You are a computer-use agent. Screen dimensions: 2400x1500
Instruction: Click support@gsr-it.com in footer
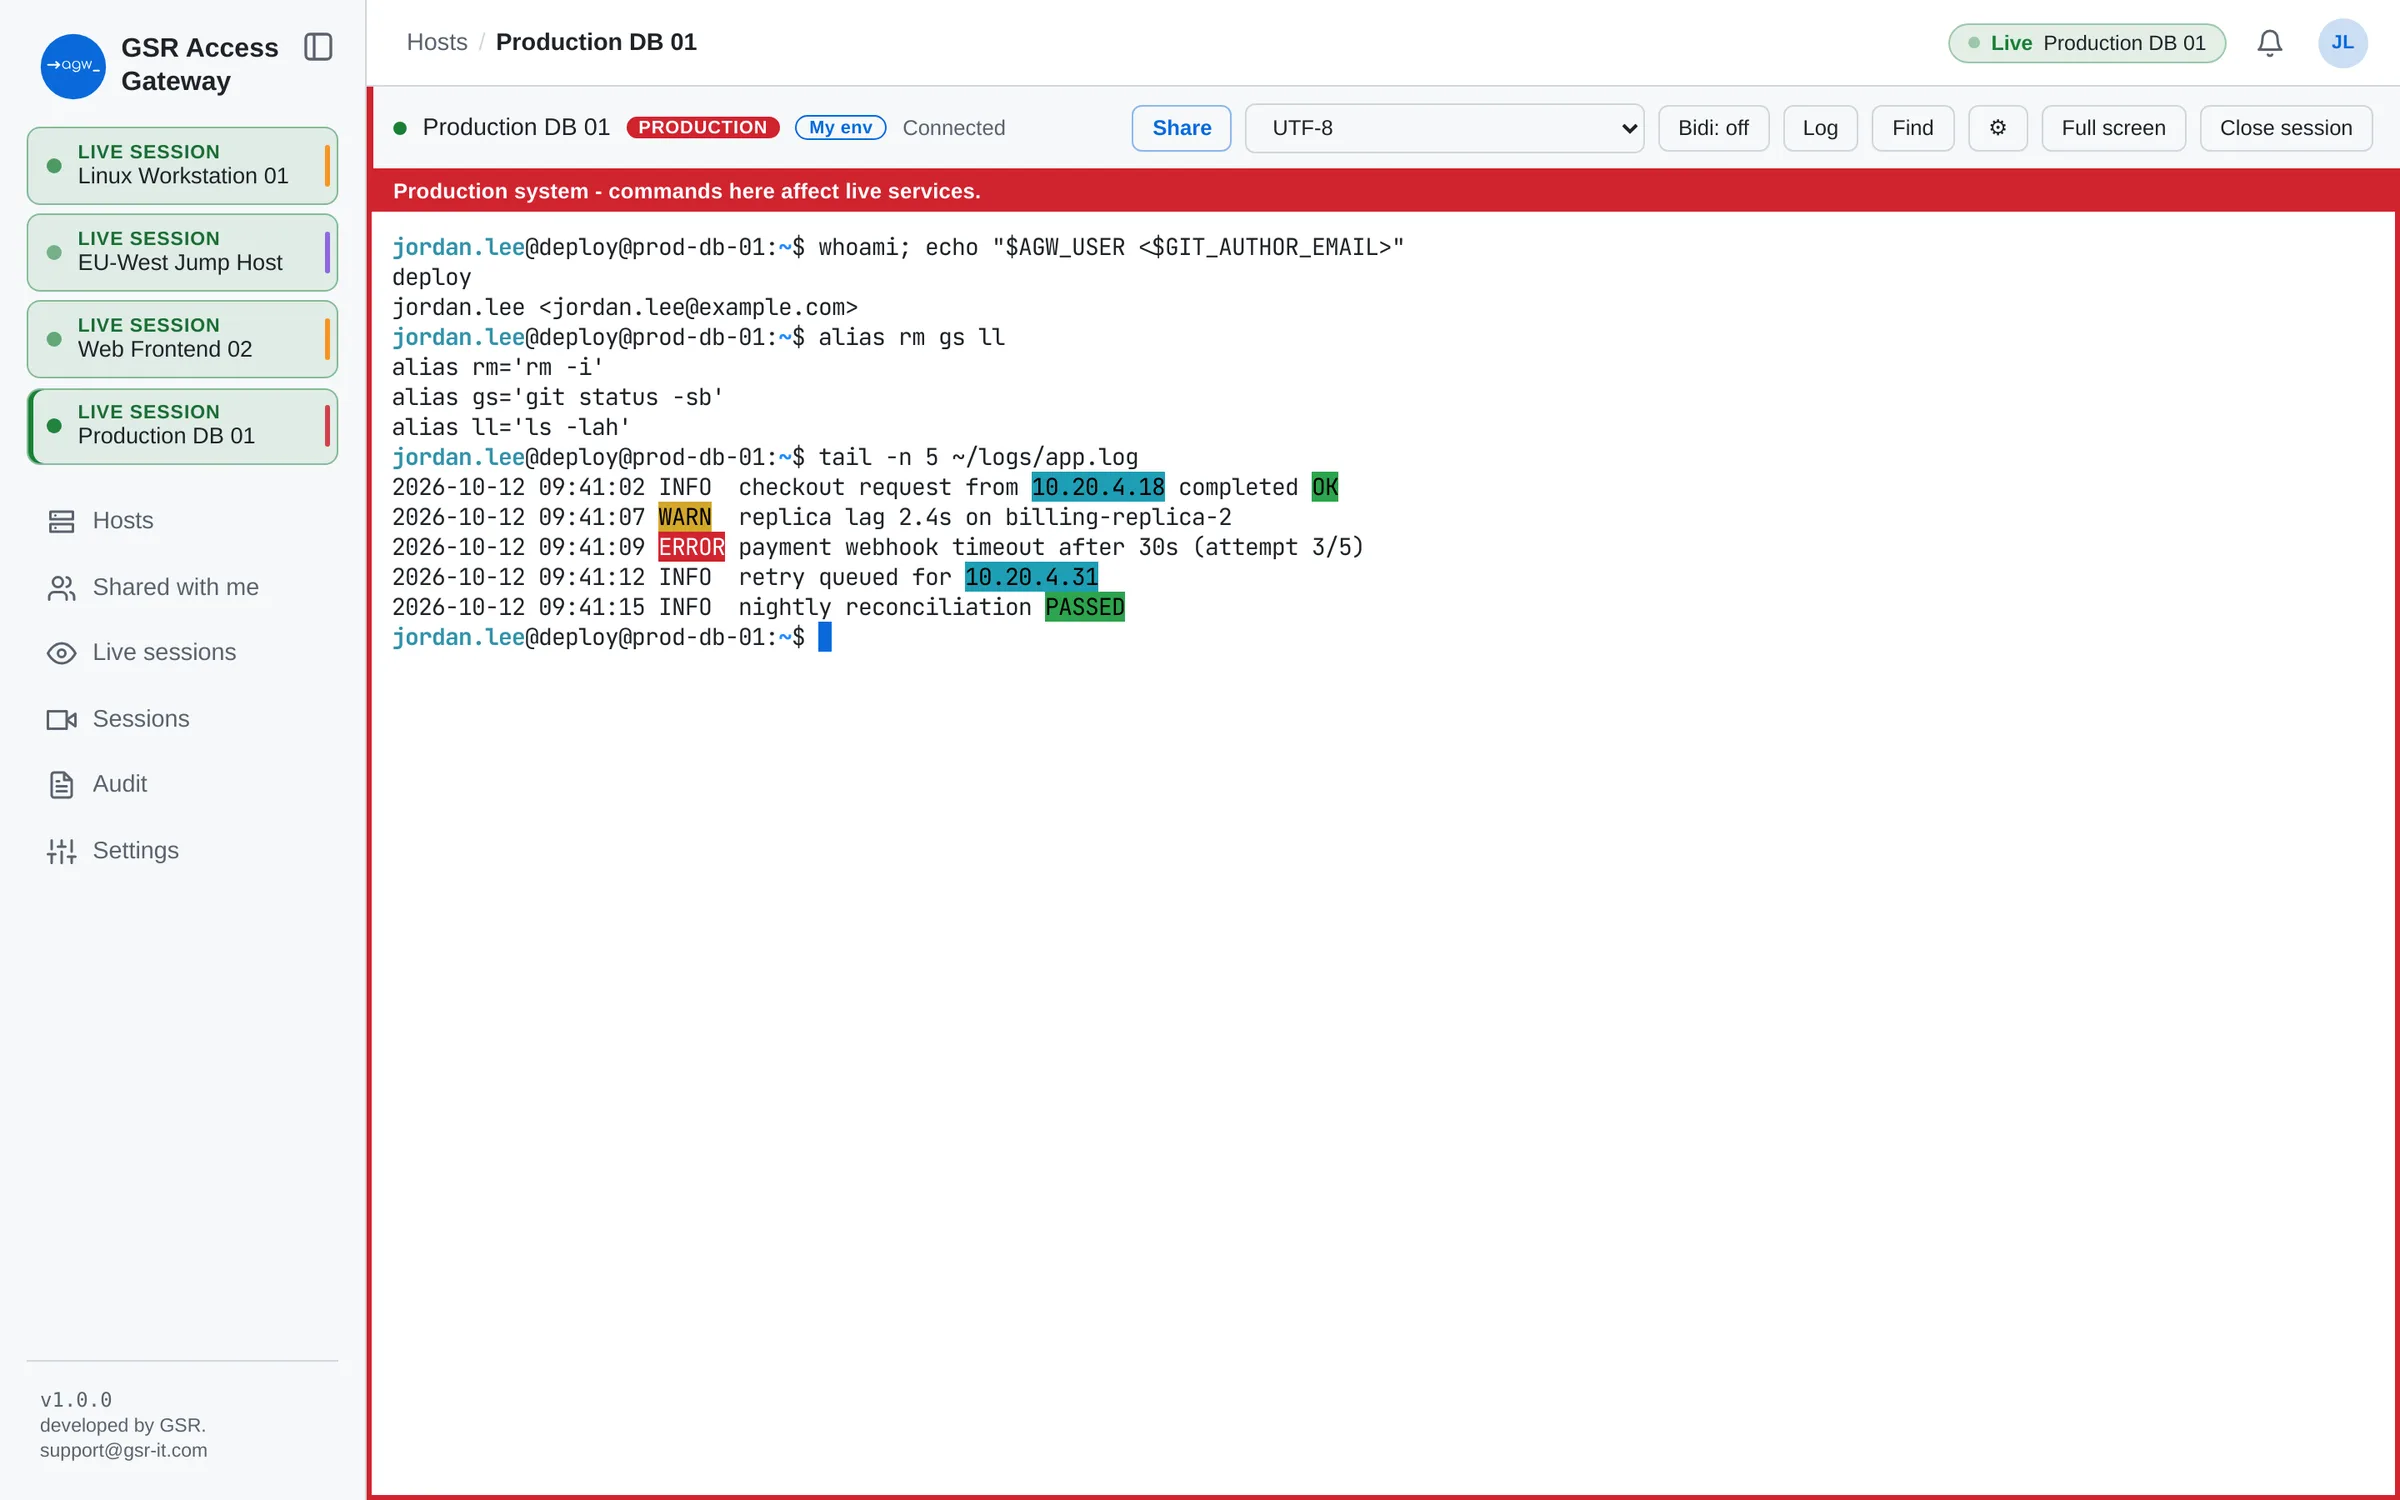click(124, 1450)
